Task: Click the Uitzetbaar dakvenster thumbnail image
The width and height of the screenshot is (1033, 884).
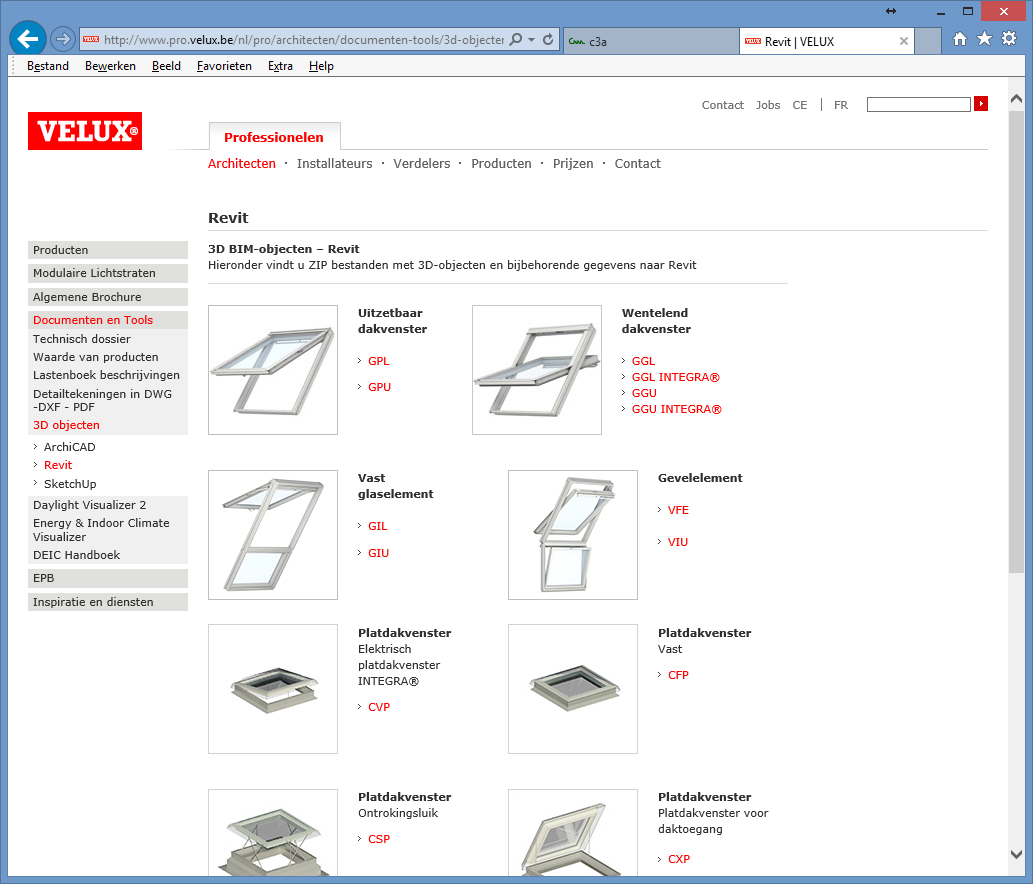Action: click(x=273, y=370)
